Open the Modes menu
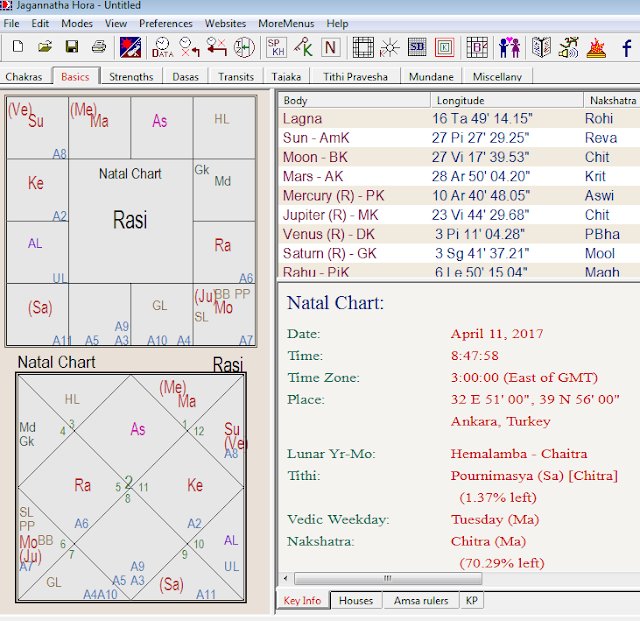The image size is (640, 621). [77, 24]
